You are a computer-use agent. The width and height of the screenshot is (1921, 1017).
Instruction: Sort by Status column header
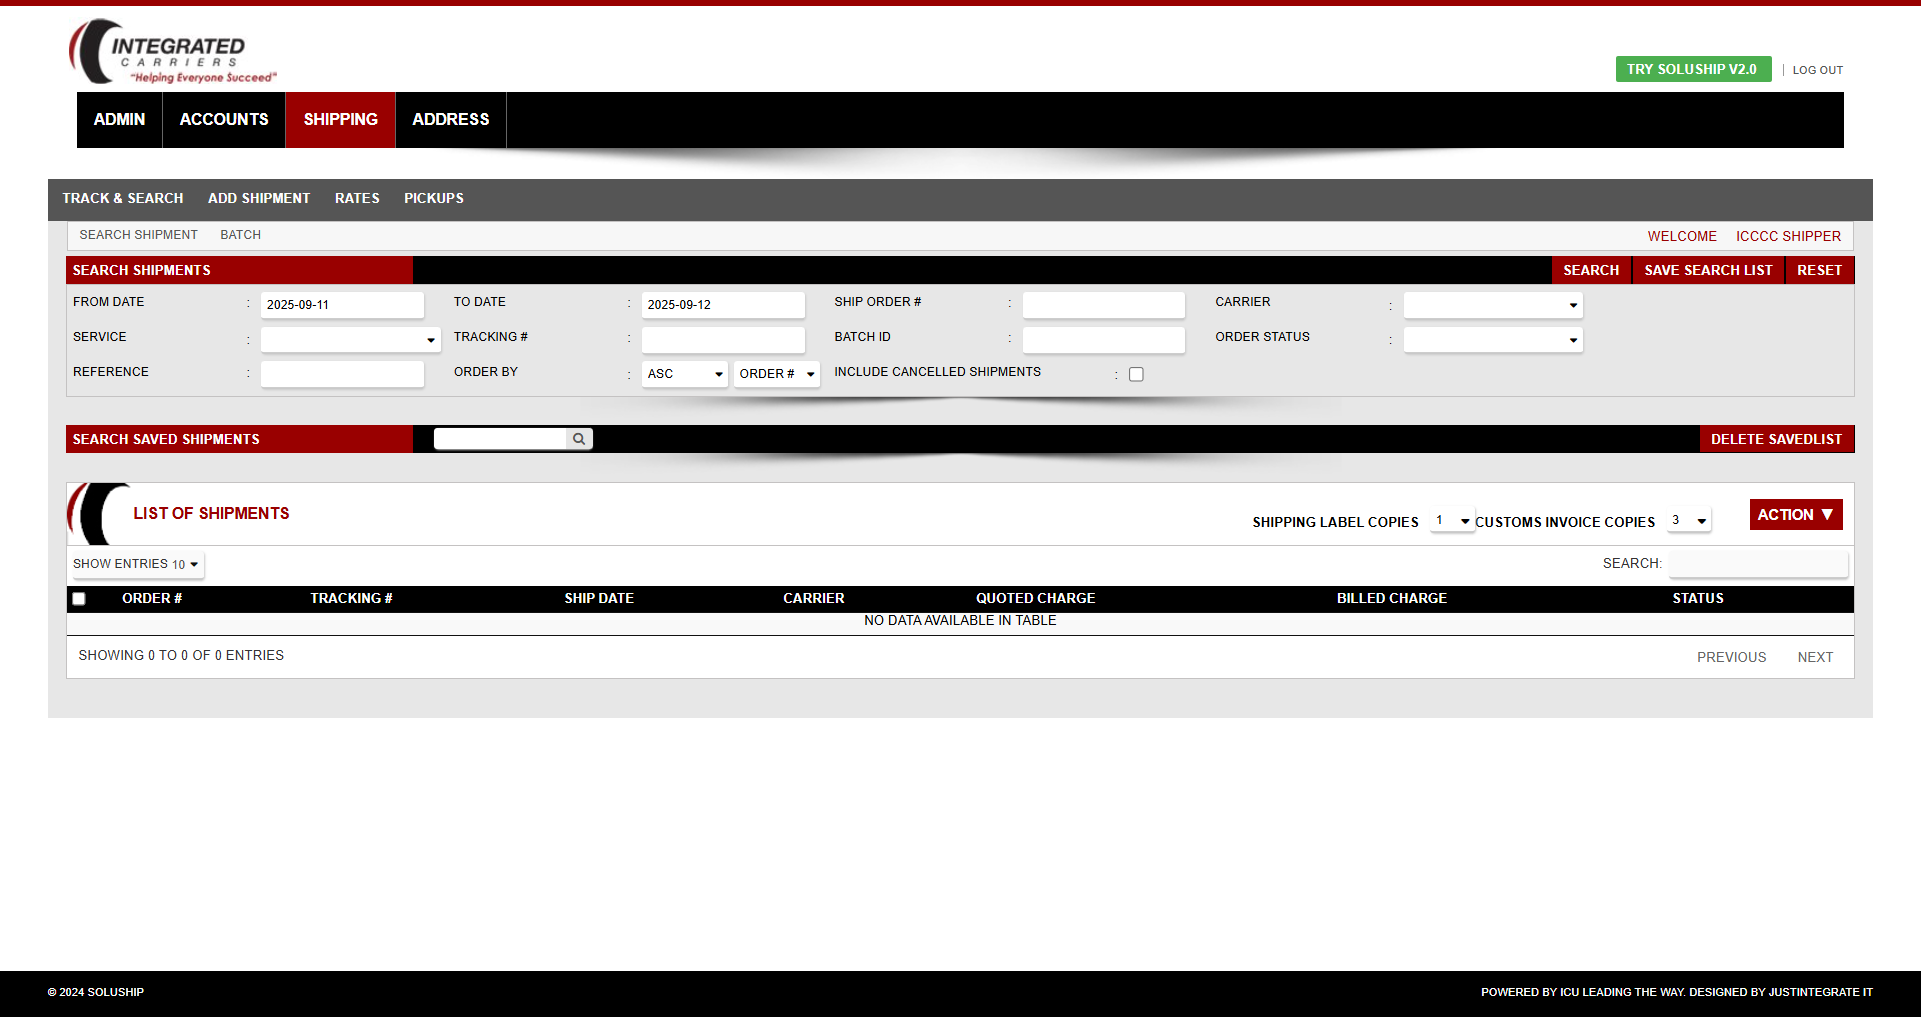pos(1698,598)
